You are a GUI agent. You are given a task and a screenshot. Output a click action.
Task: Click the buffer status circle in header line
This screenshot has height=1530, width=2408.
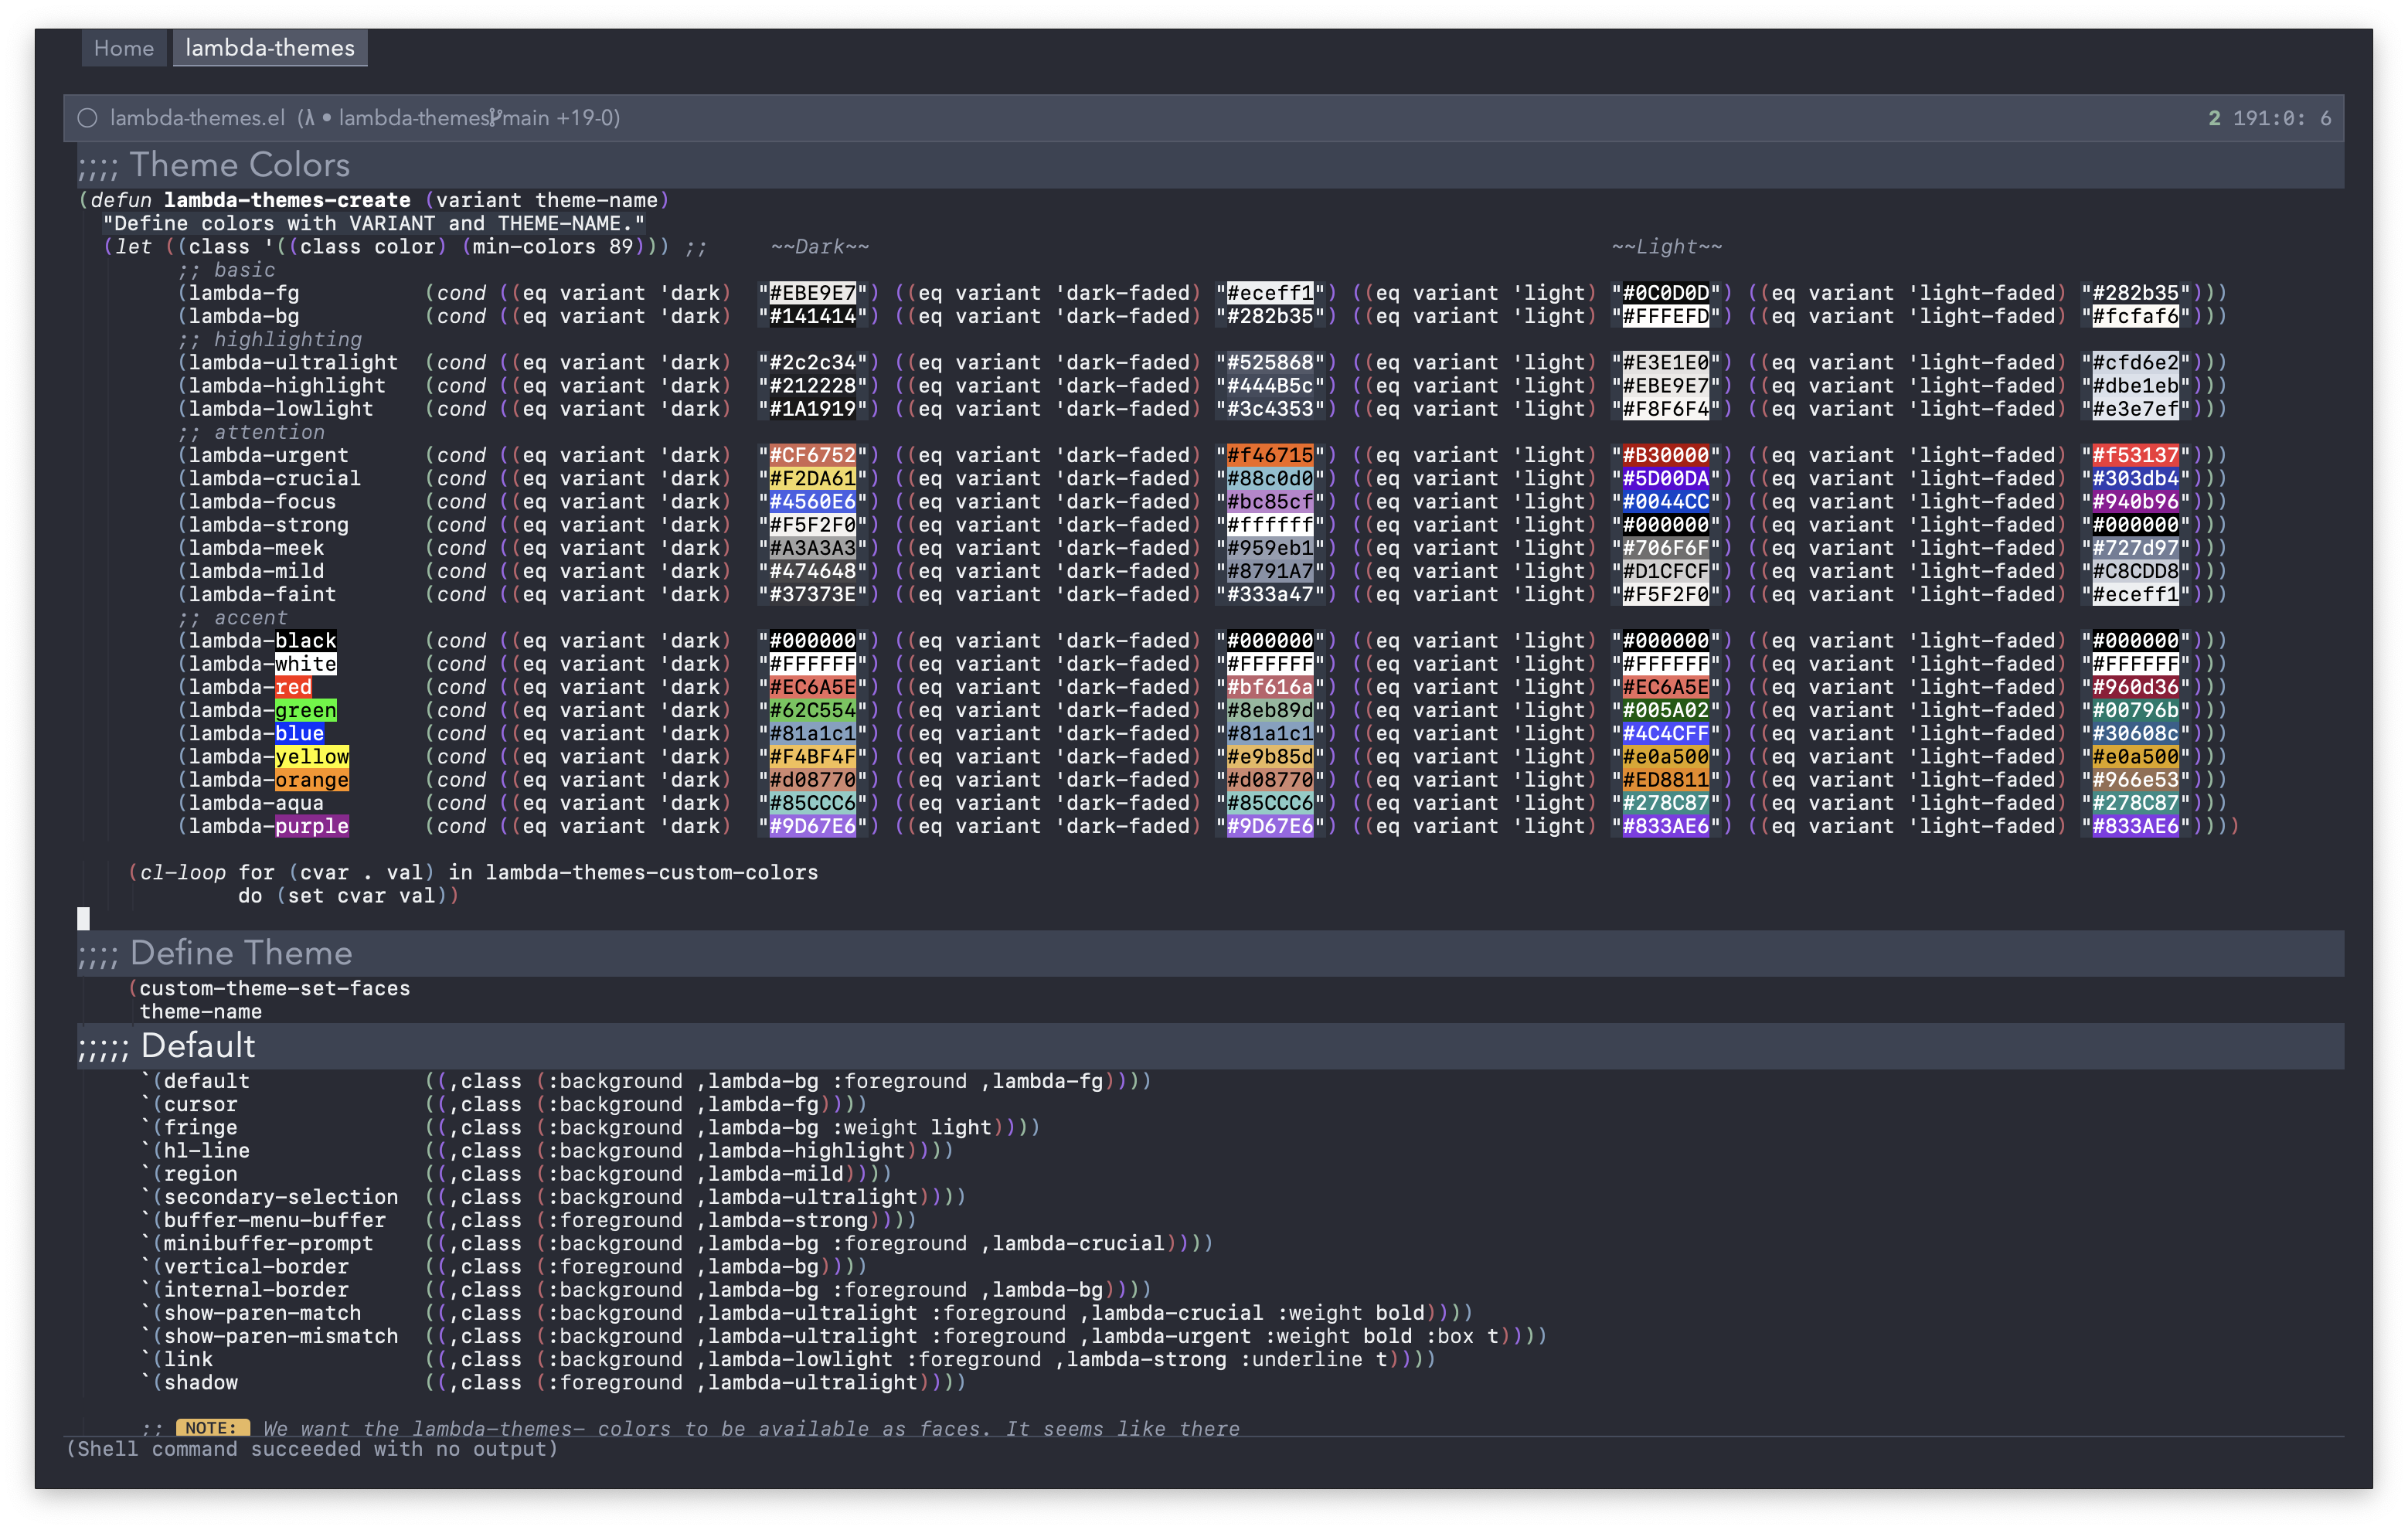pos(88,118)
